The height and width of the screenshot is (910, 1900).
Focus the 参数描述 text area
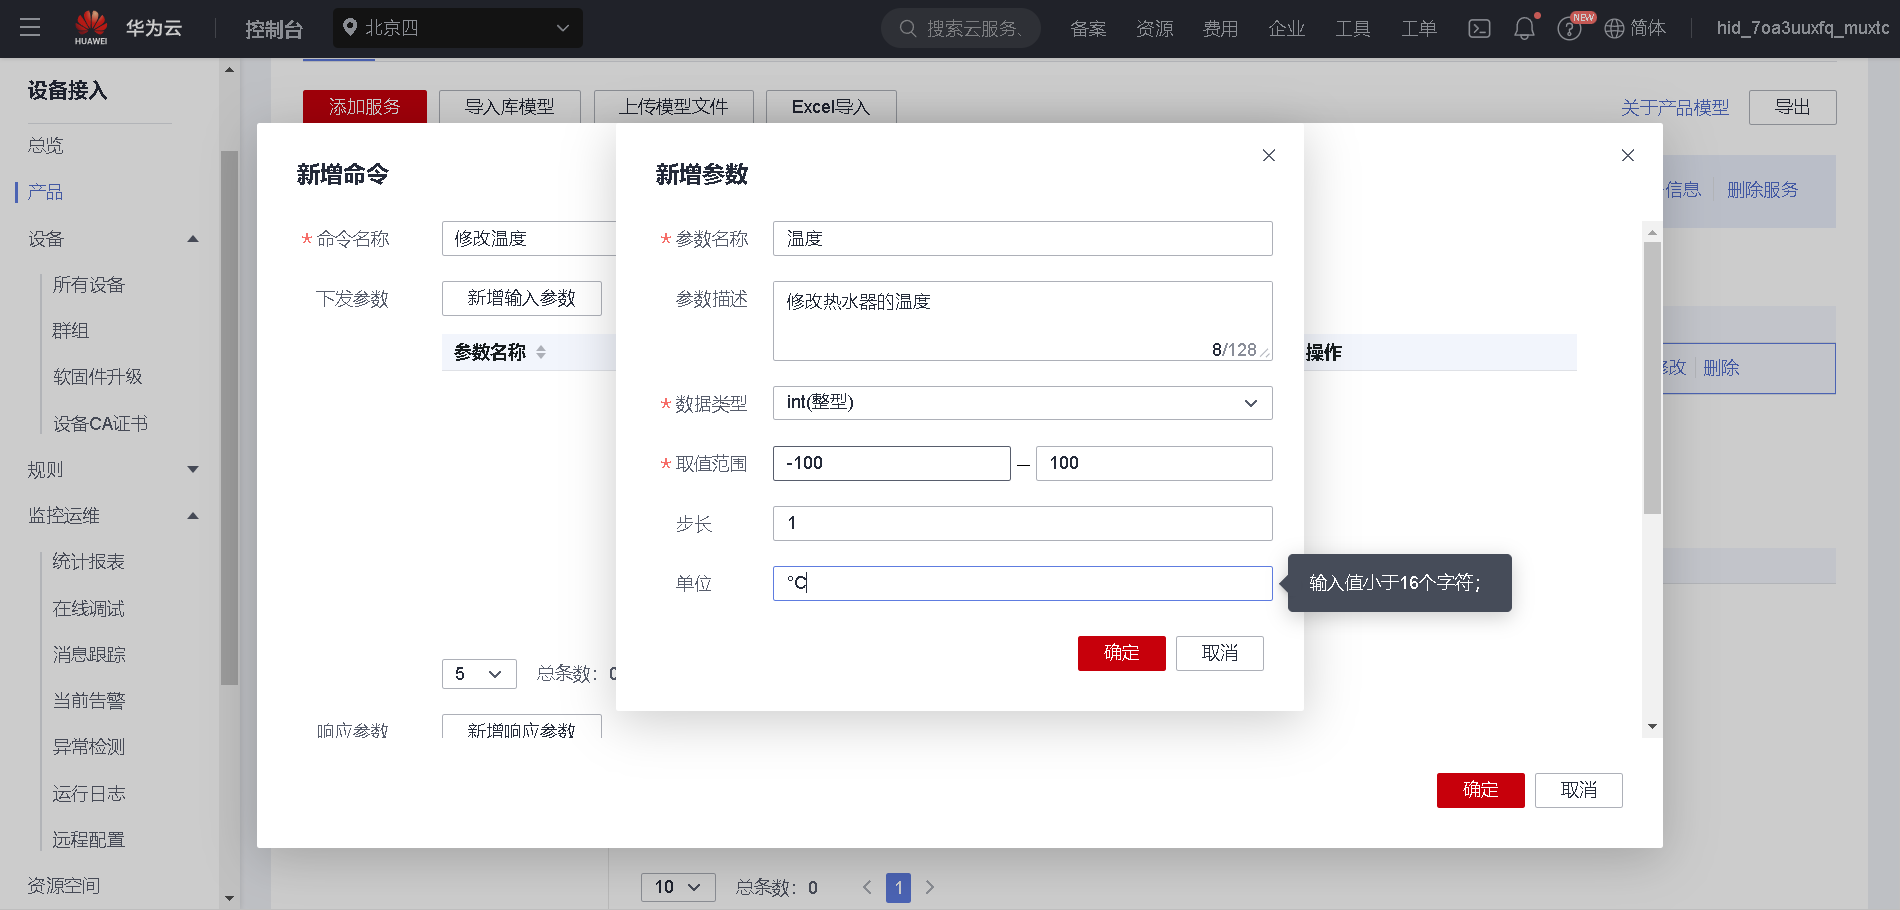(1022, 321)
